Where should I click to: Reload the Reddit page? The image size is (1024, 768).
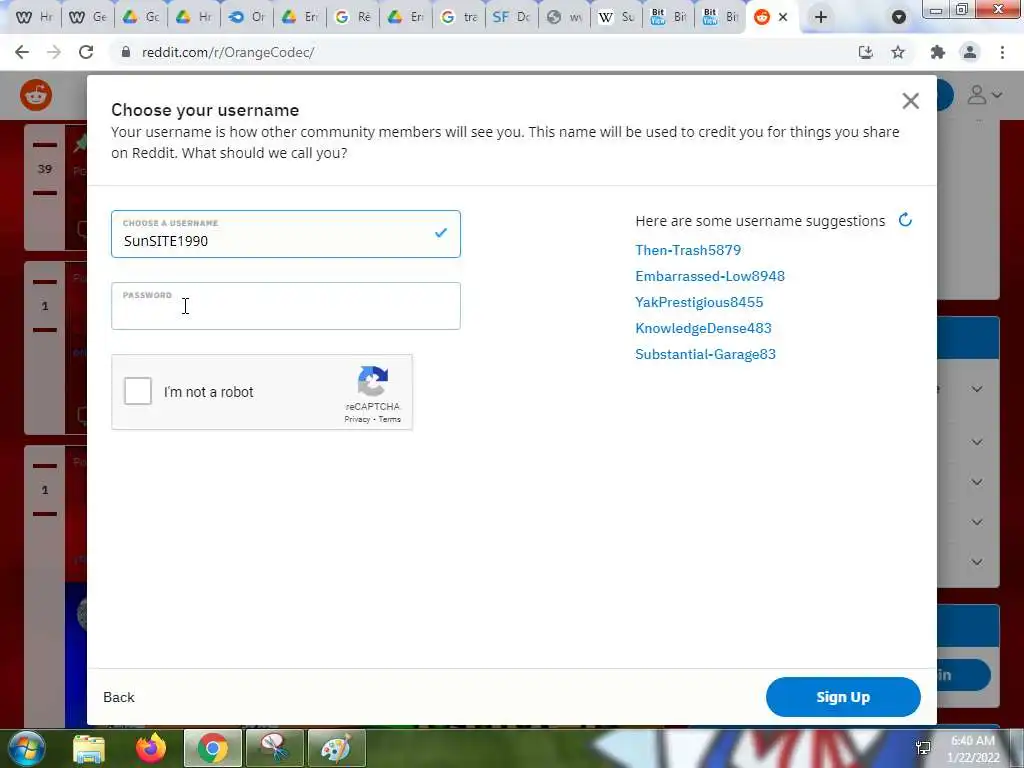(86, 52)
